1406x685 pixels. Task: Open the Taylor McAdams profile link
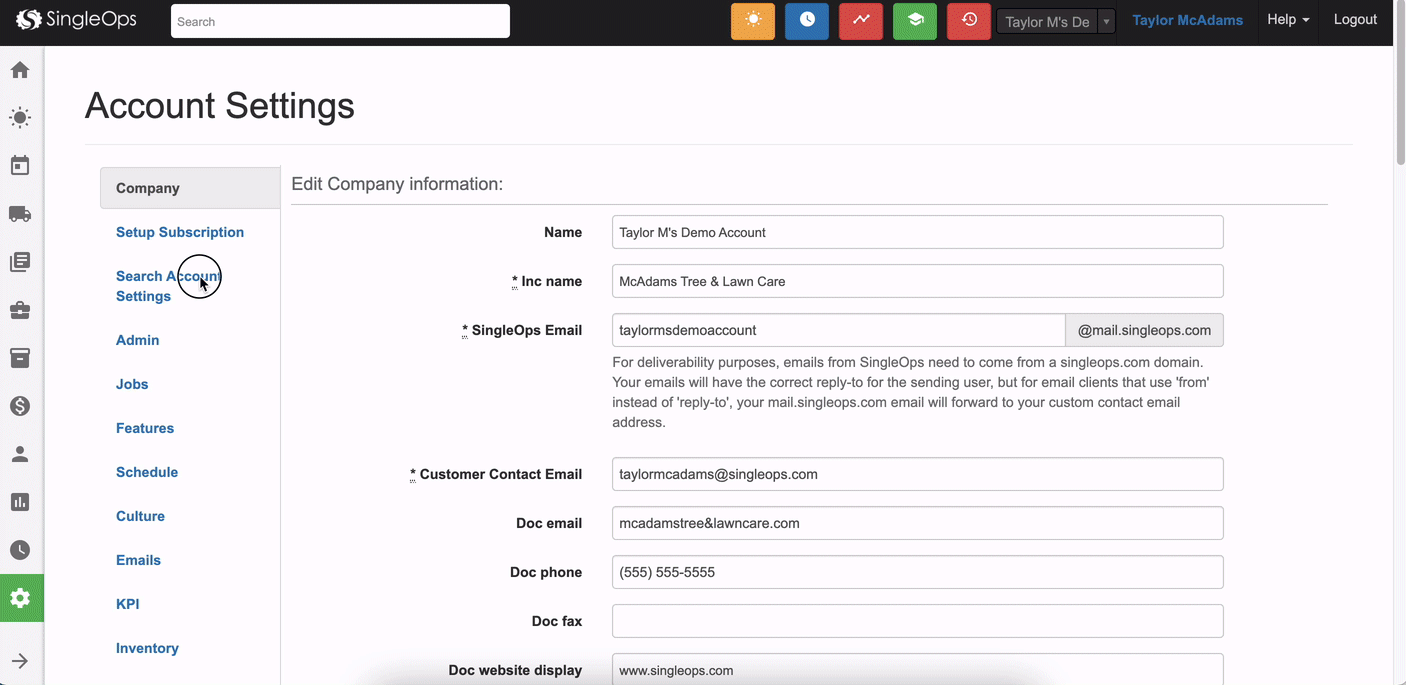pyautogui.click(x=1187, y=20)
